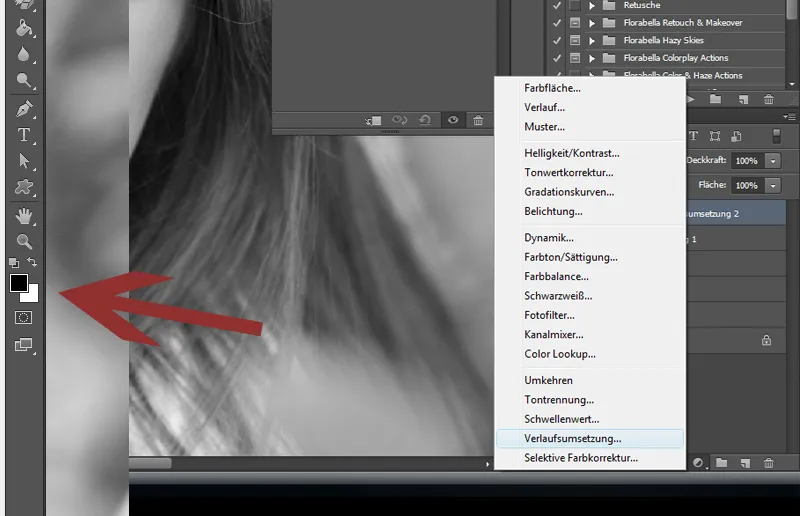Toggle adjustment layer visibility eye in Properties
The image size is (800, 516).
click(453, 120)
